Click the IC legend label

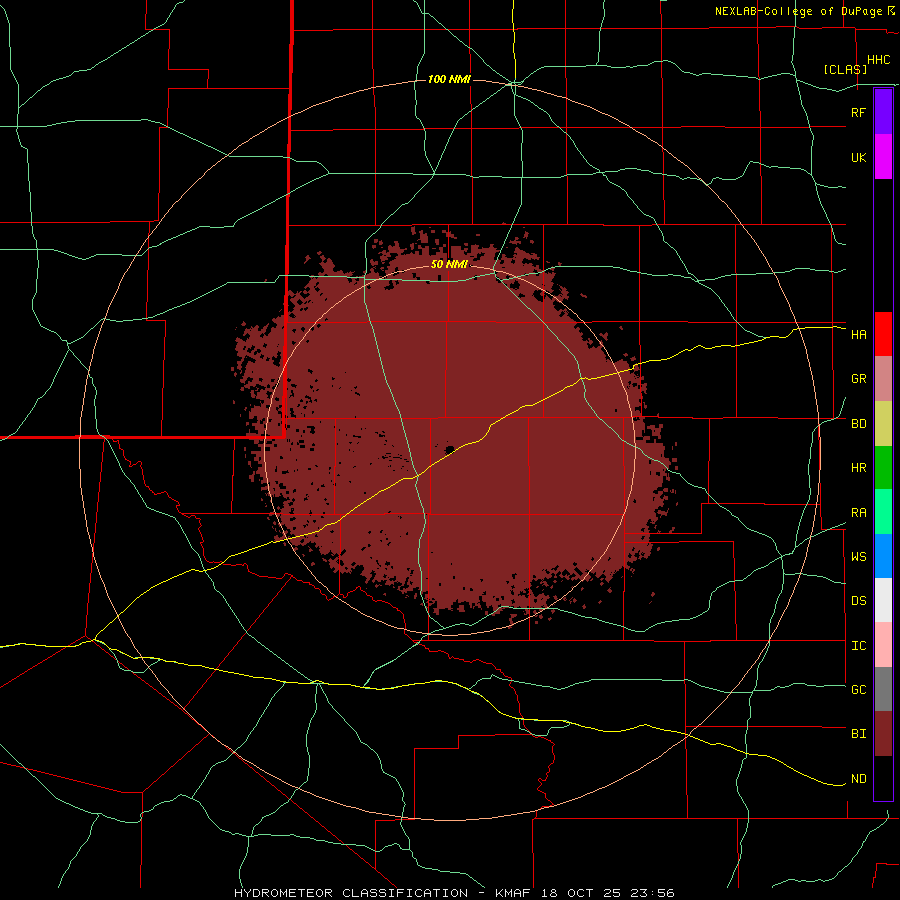point(858,646)
